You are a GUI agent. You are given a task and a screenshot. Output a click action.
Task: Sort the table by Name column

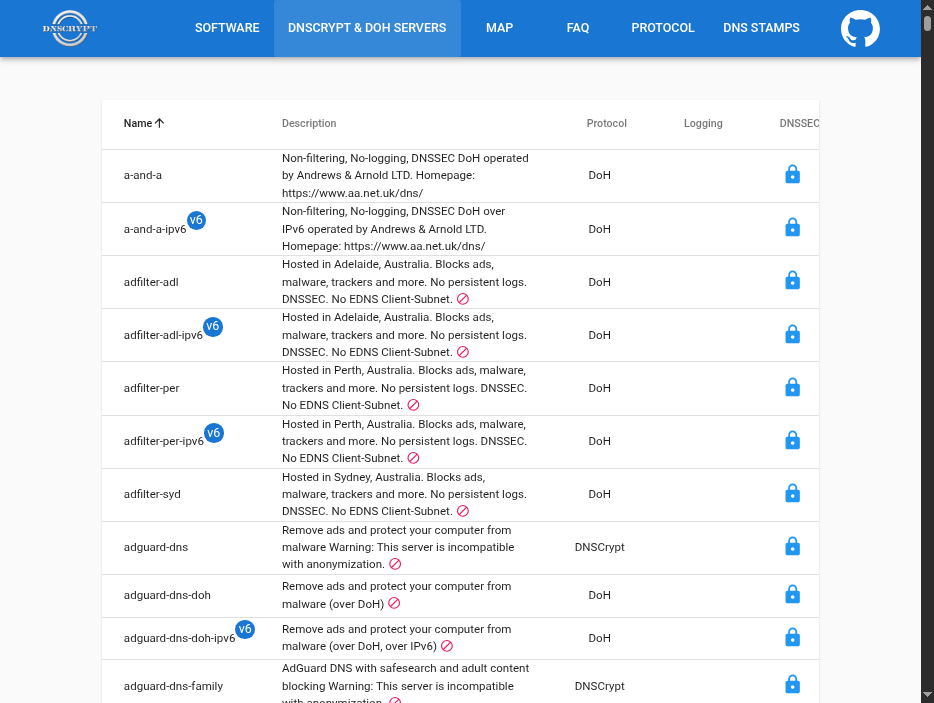point(144,123)
